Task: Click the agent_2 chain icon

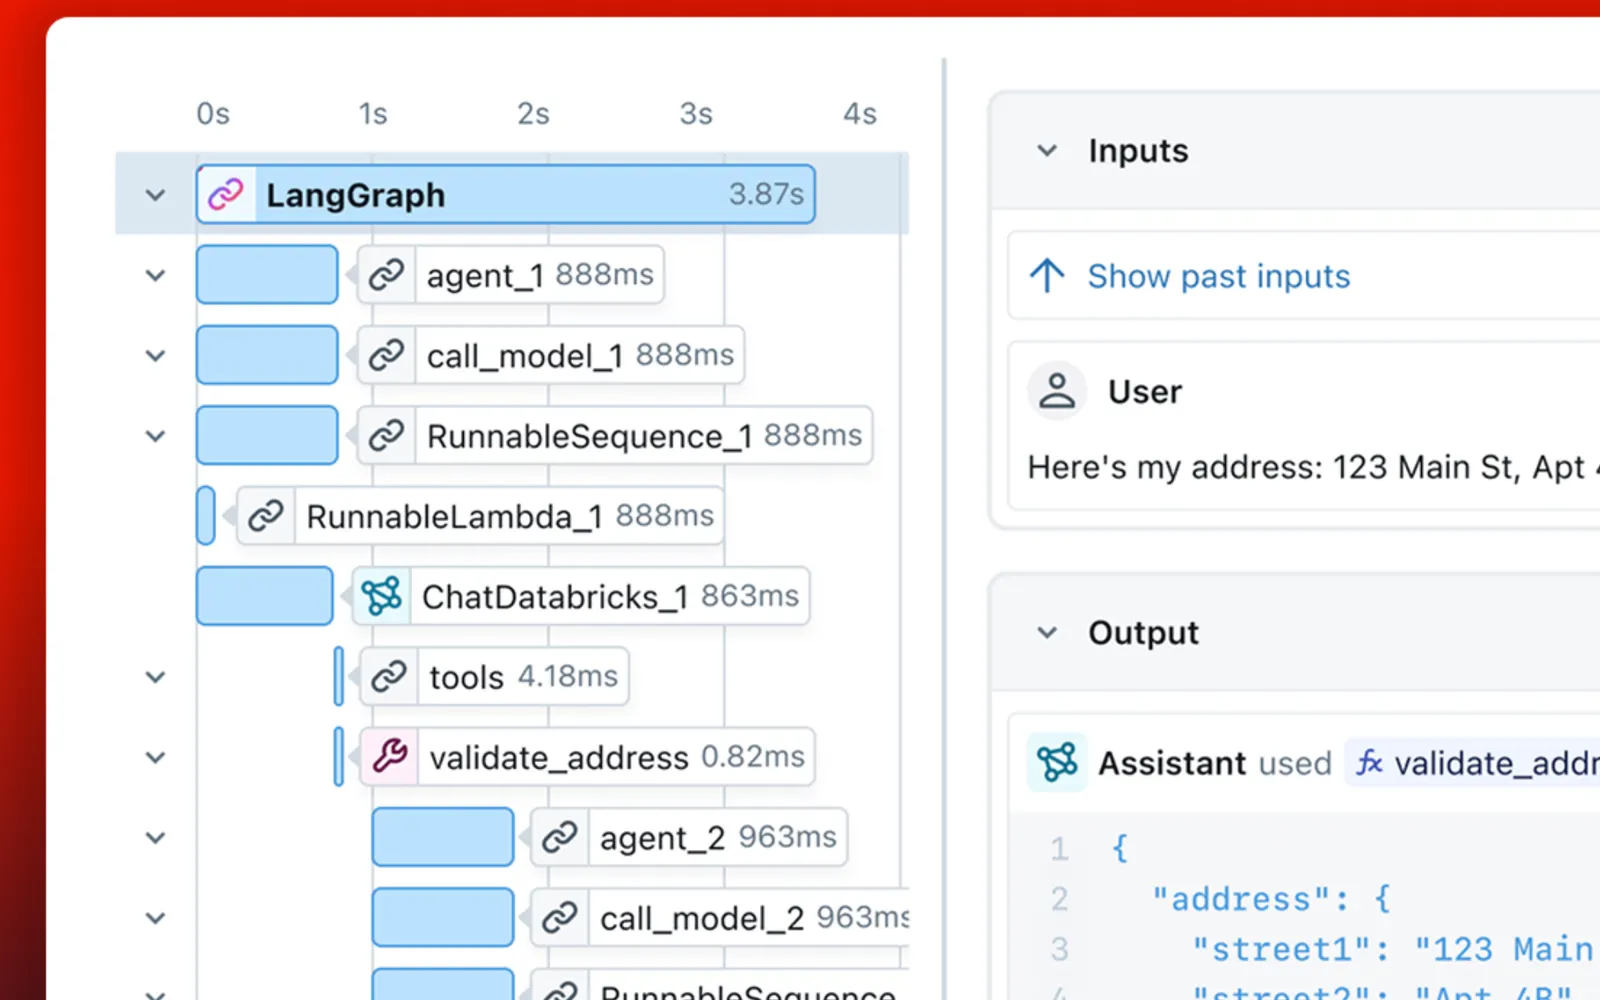Action: (x=560, y=837)
